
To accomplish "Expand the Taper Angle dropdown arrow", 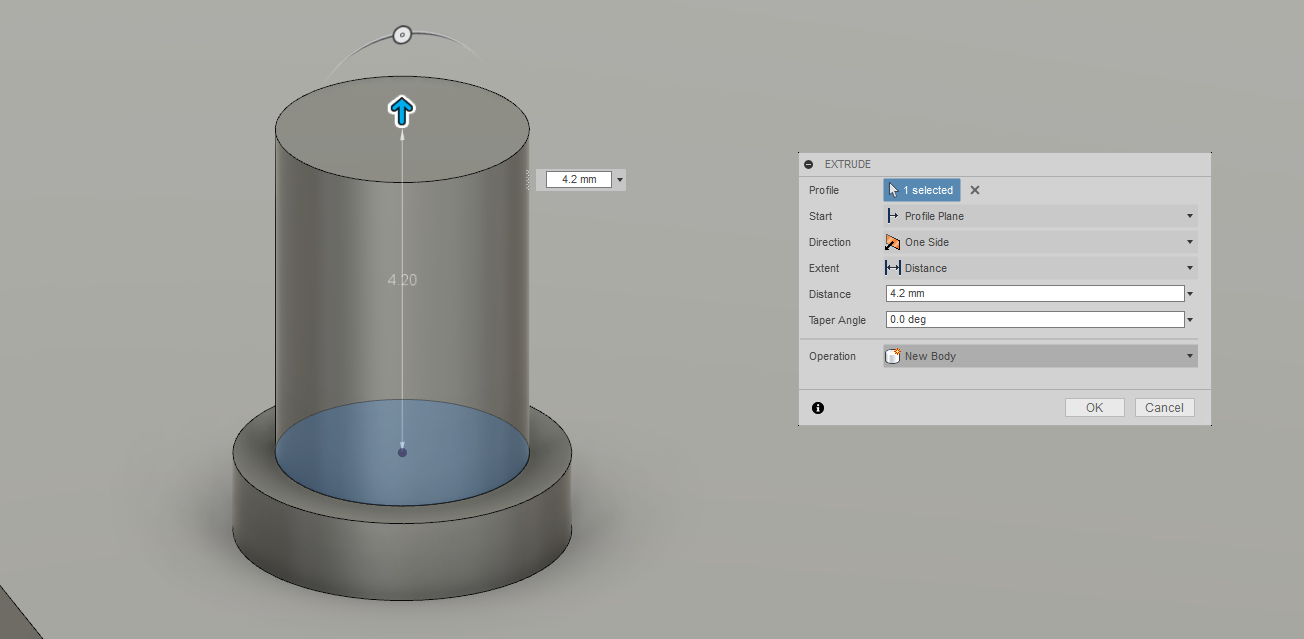I will coord(1191,320).
